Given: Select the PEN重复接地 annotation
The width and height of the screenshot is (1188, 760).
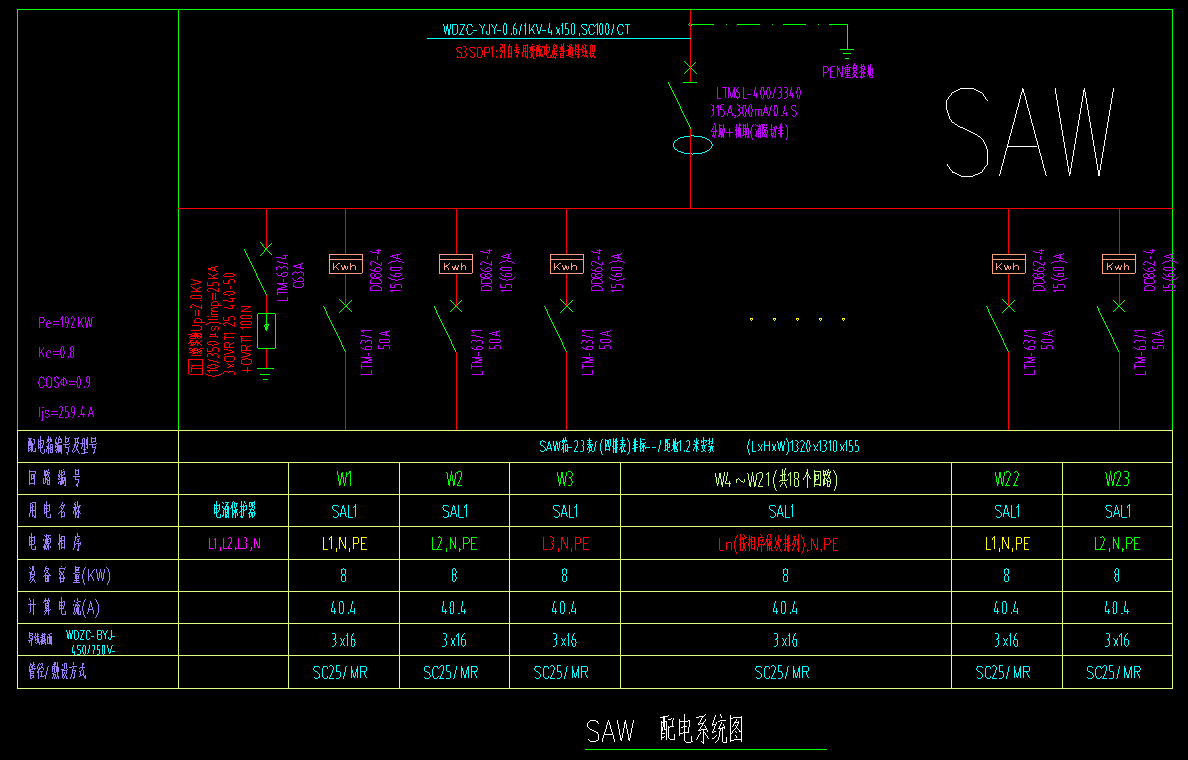Looking at the screenshot, I should click(848, 72).
